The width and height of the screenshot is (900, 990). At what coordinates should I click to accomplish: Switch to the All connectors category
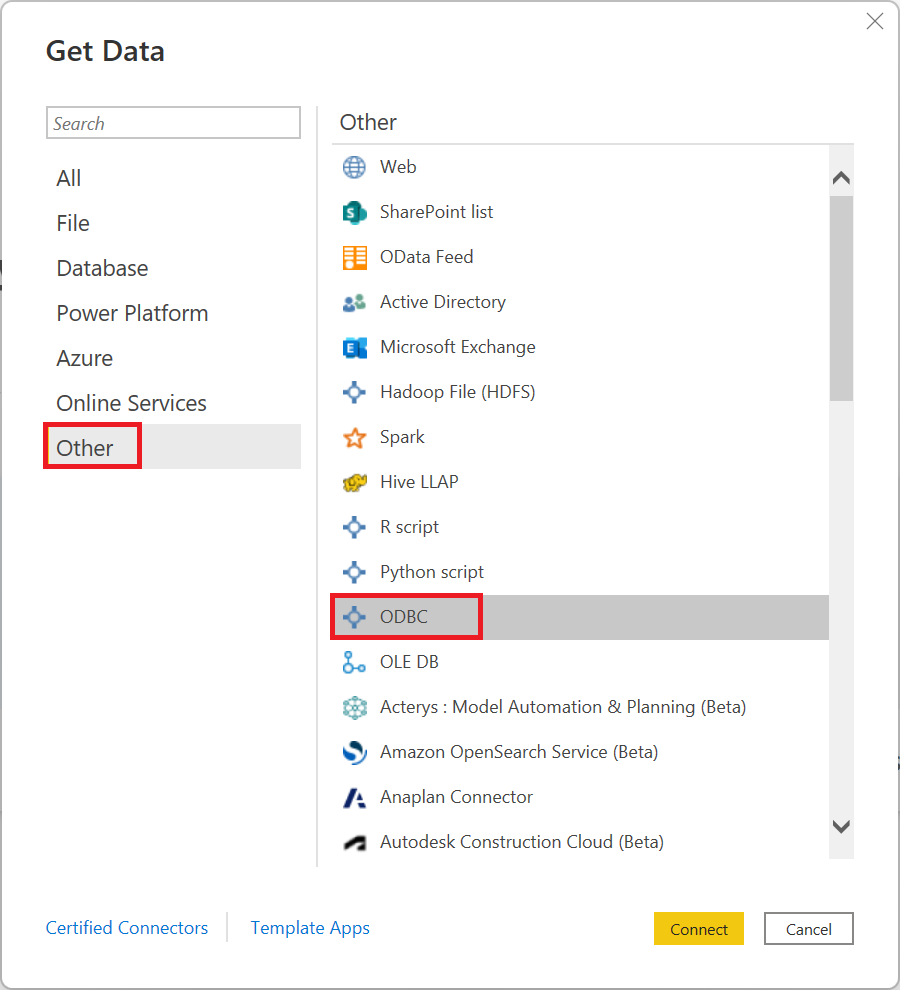tap(68, 178)
